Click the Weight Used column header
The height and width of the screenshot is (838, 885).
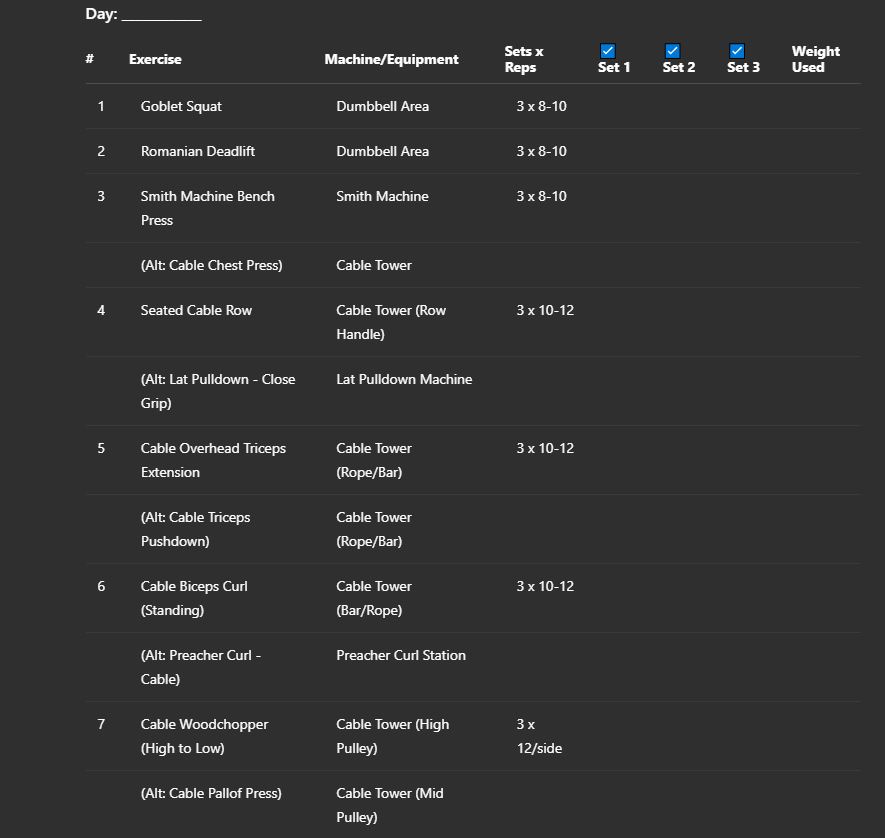click(816, 59)
